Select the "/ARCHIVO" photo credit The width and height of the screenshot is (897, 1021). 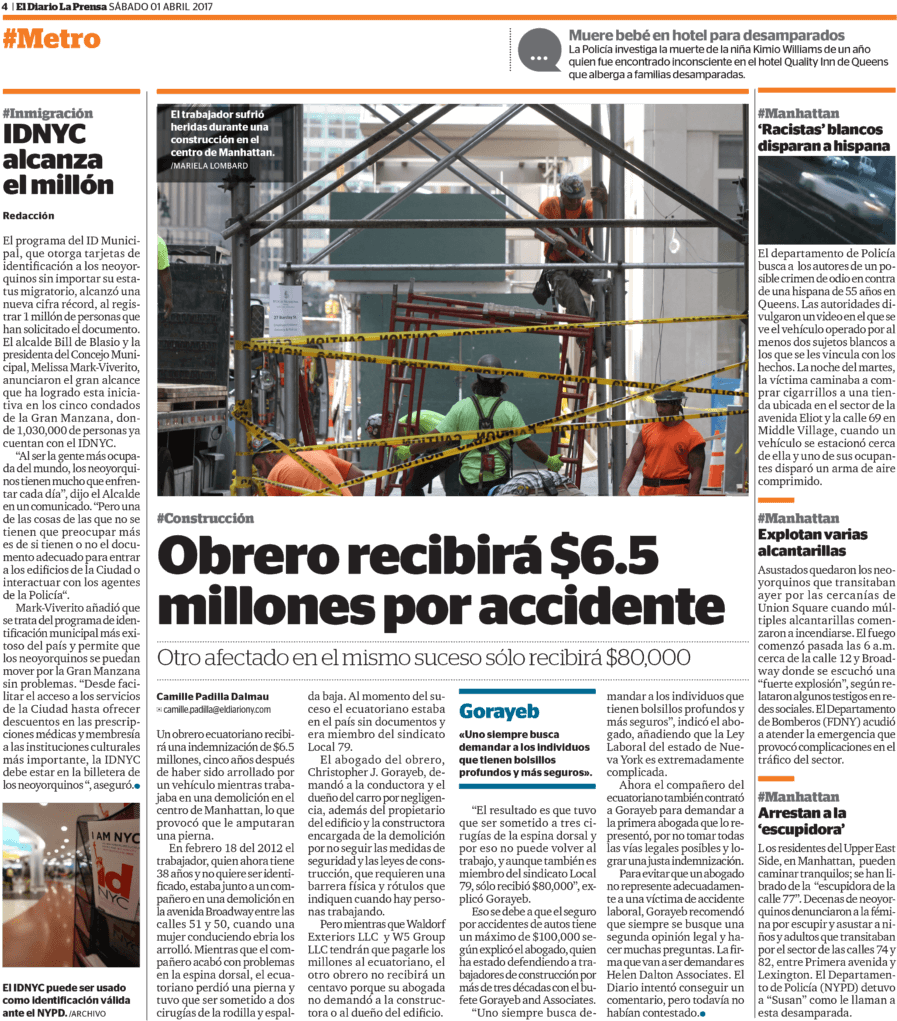pos(87,1013)
